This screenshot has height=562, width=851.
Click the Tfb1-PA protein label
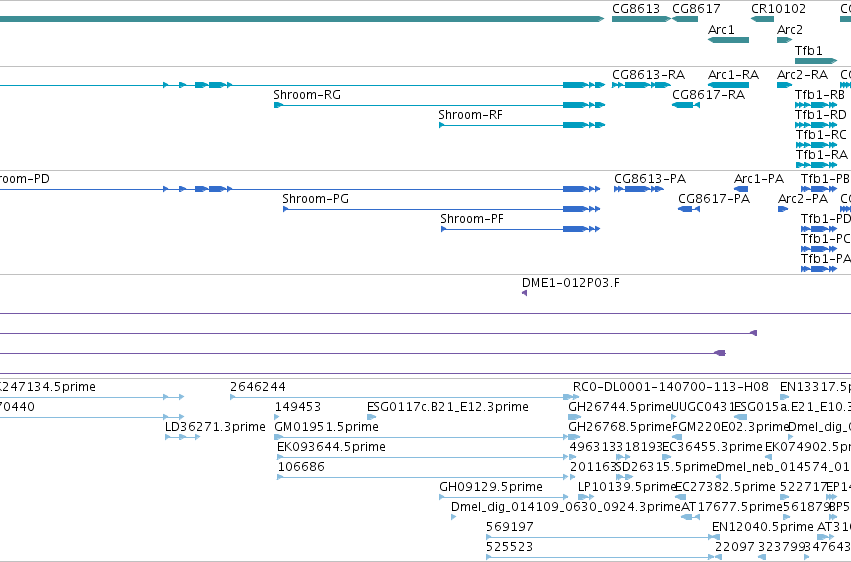[825, 259]
